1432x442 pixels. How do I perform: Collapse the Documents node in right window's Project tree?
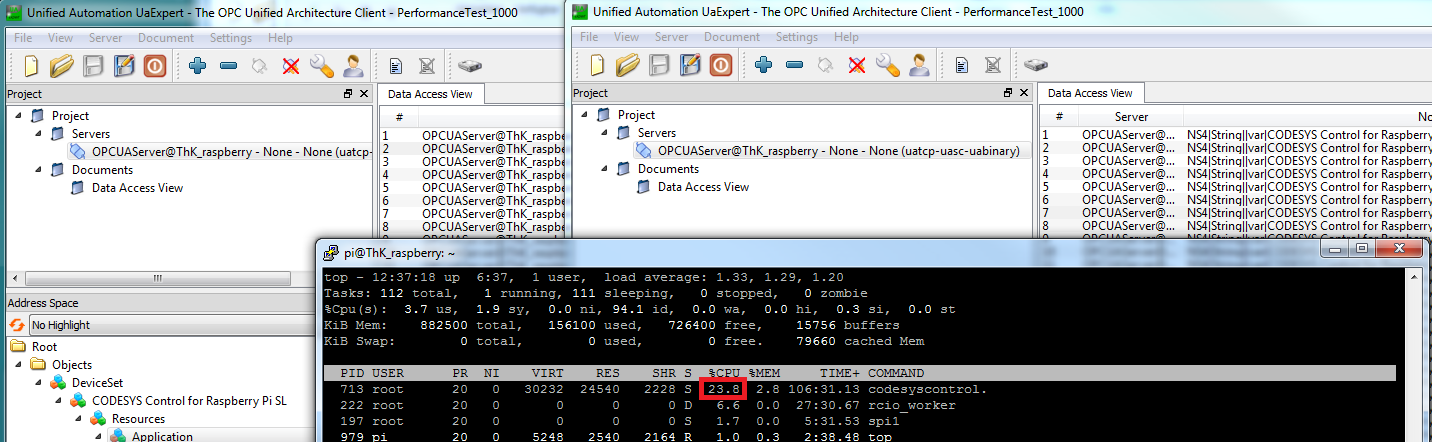[604, 169]
